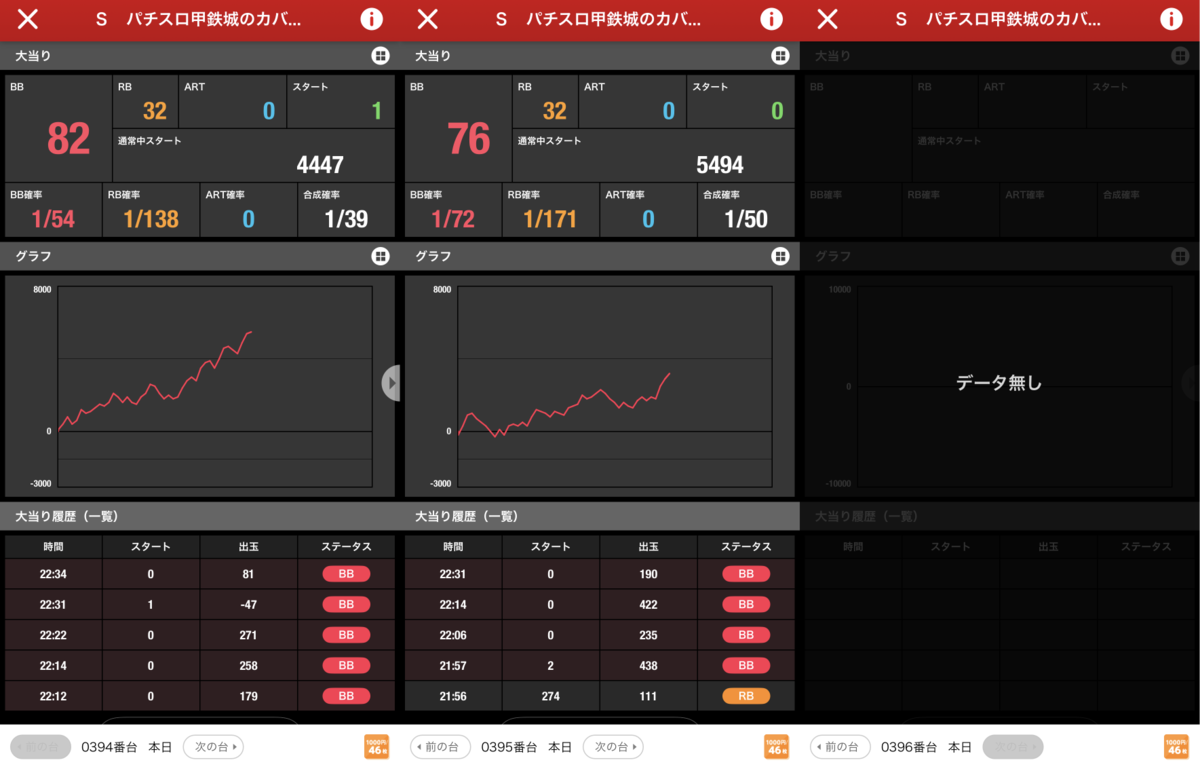Click the red line graph in the 0395番台 panel
Screen dimensions: 1200x773
[x=564, y=406]
